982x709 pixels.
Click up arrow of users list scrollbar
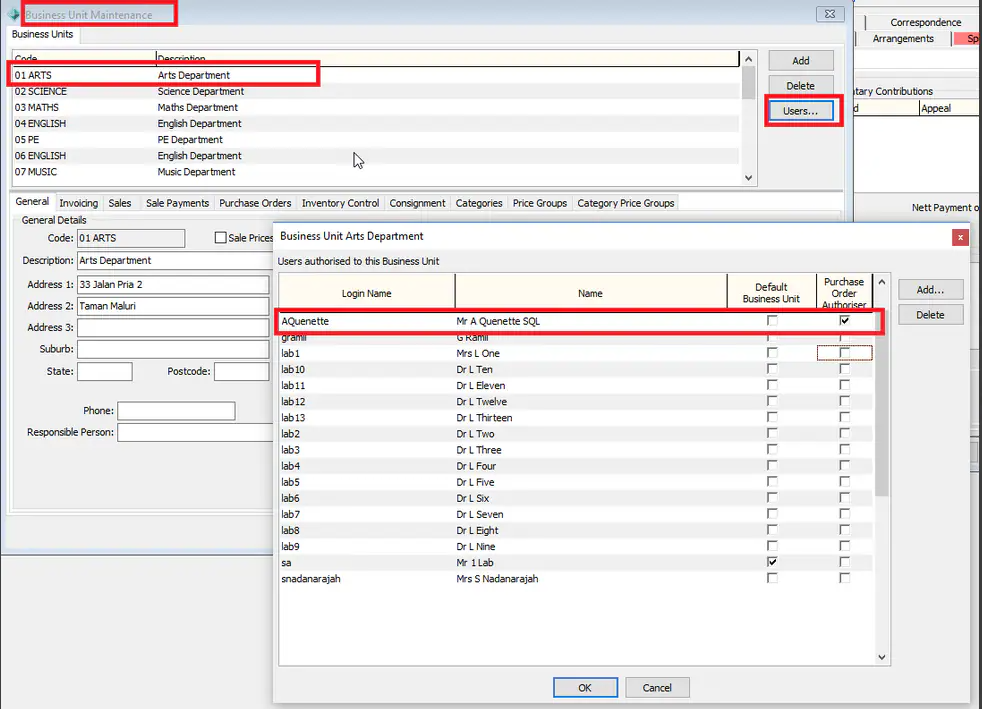882,282
